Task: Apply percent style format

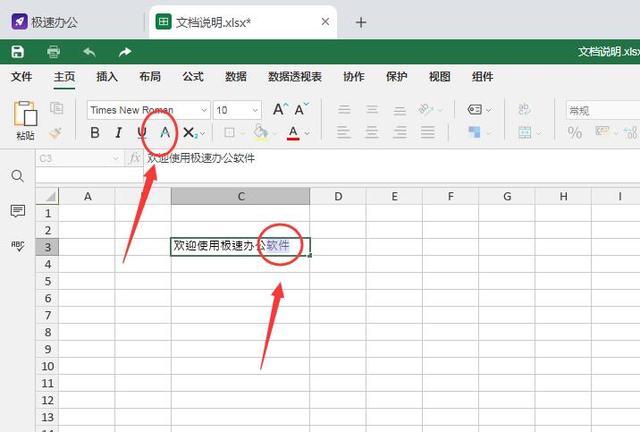Action: 575,132
